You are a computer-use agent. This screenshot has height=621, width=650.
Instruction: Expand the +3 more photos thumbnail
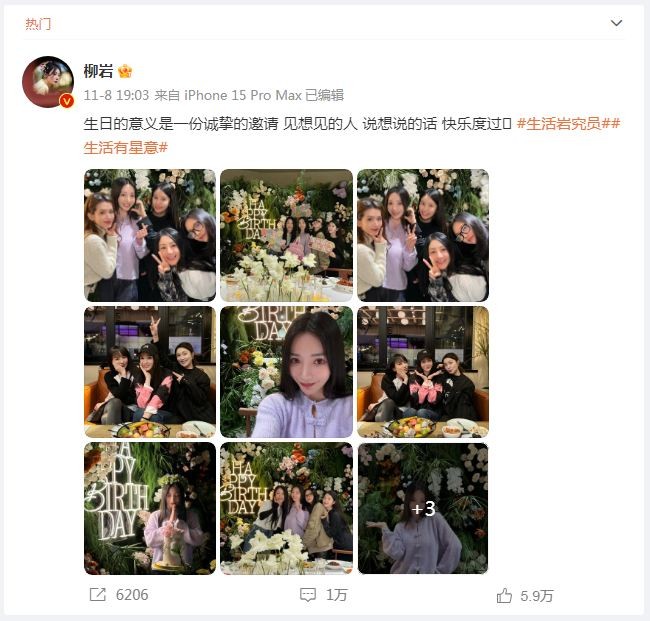423,508
